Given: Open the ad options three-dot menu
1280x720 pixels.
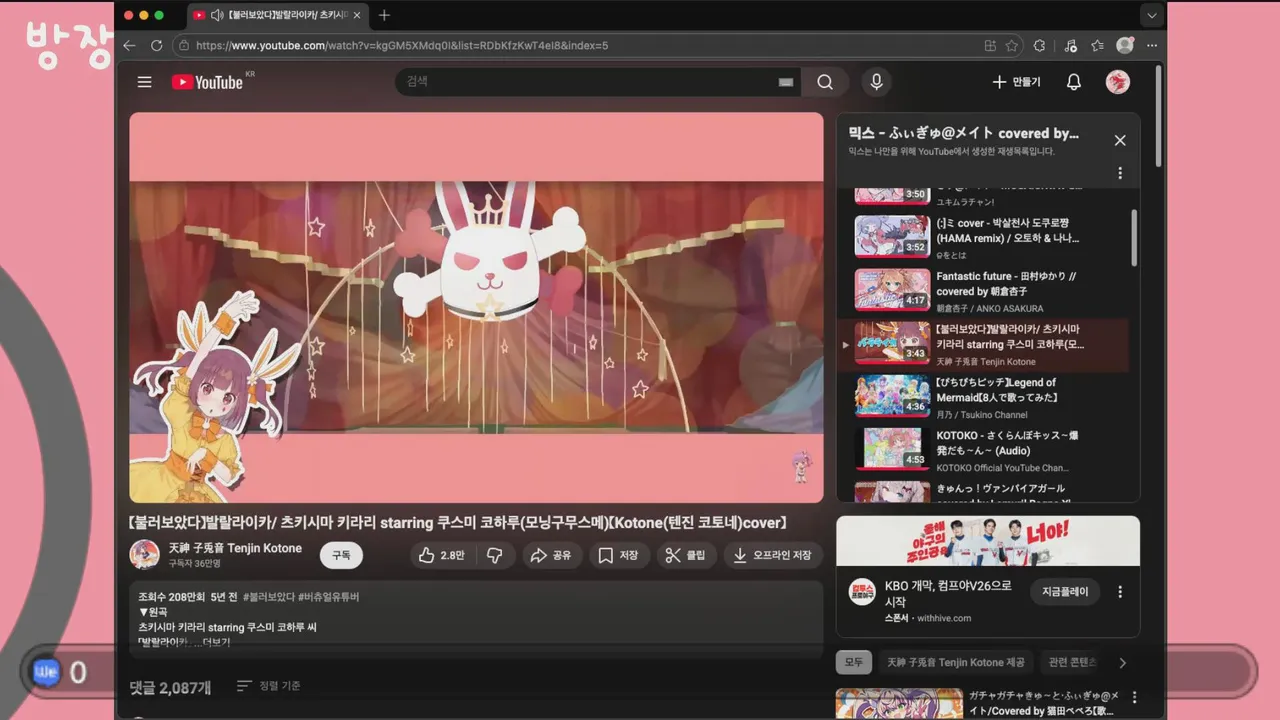Looking at the screenshot, I should [1120, 591].
